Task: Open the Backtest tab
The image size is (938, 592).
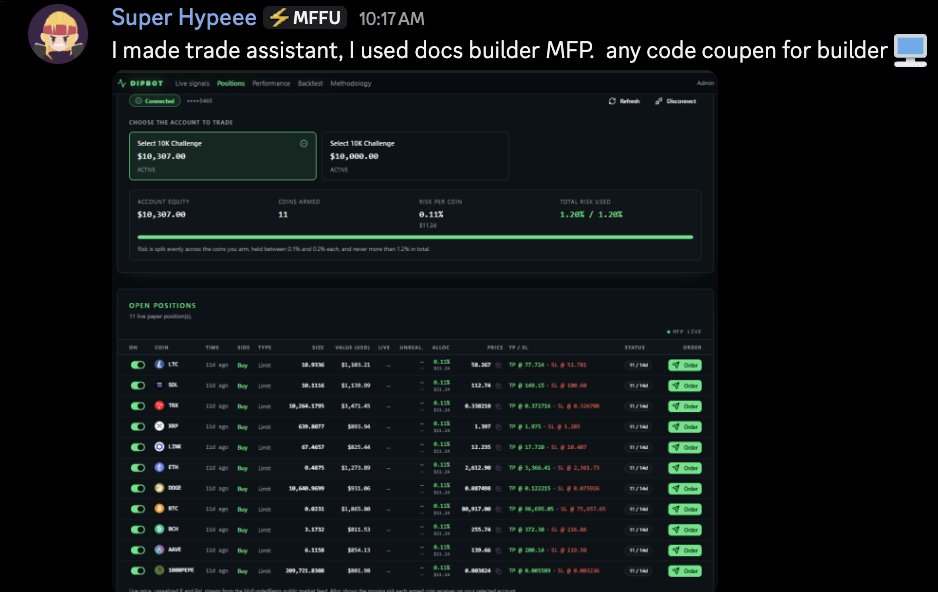Action: [310, 83]
